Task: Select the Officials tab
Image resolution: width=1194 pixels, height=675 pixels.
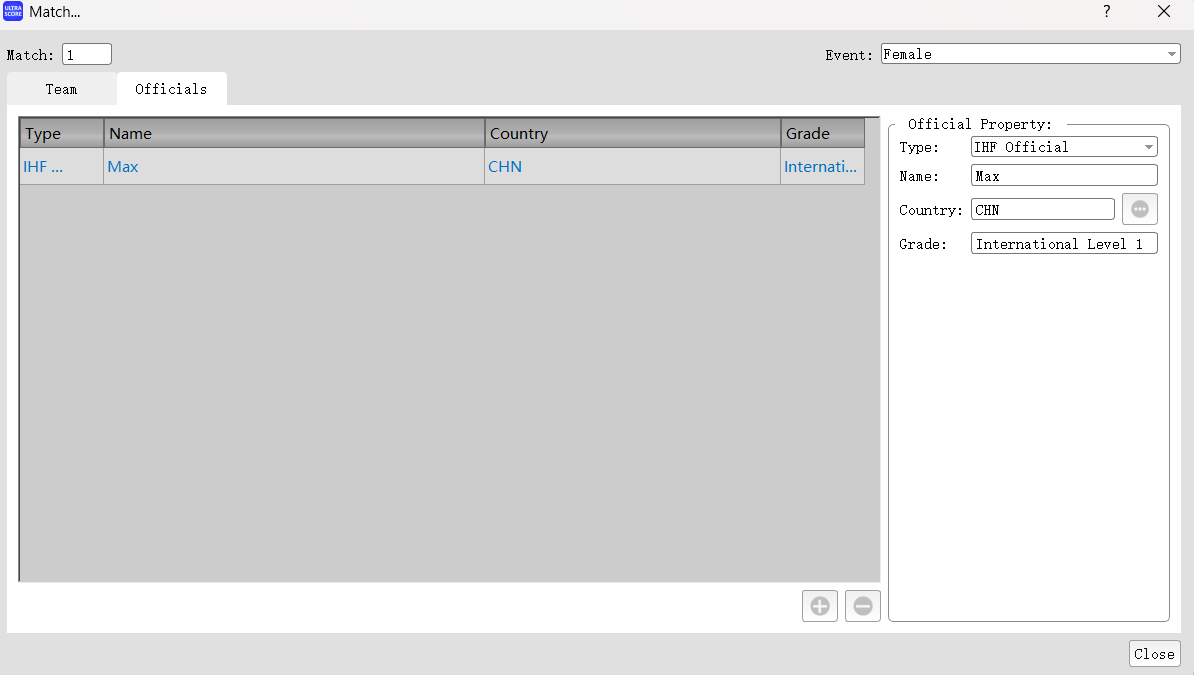Action: 171,89
